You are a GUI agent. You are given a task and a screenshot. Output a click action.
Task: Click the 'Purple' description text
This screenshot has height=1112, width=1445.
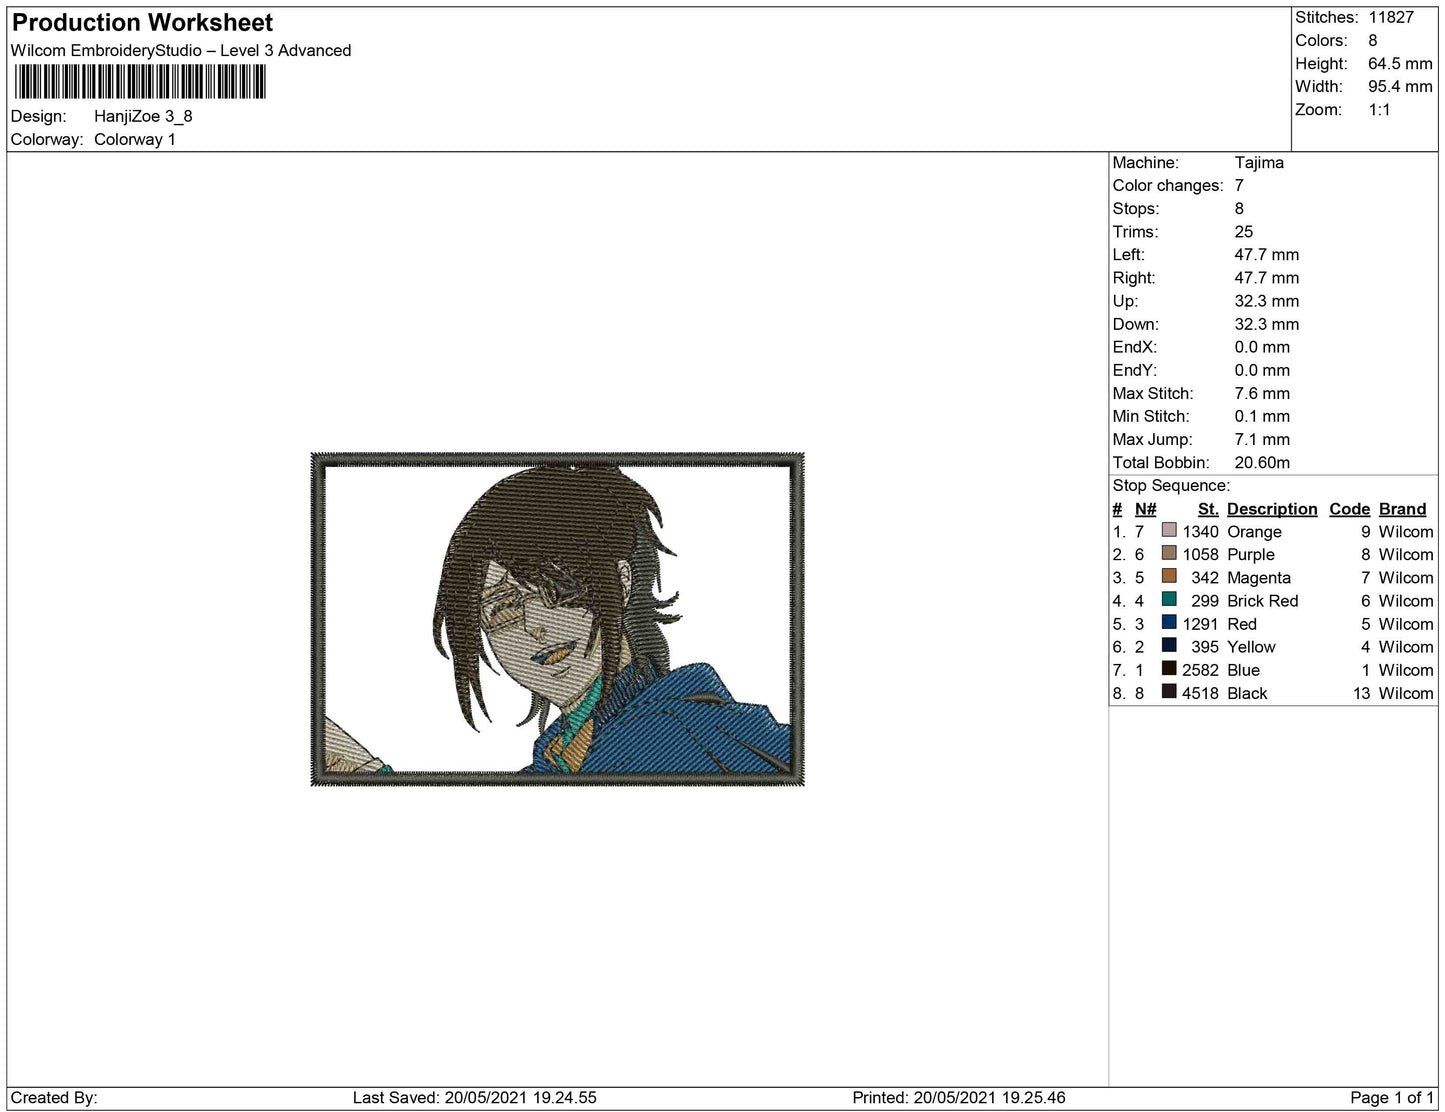coord(1251,554)
